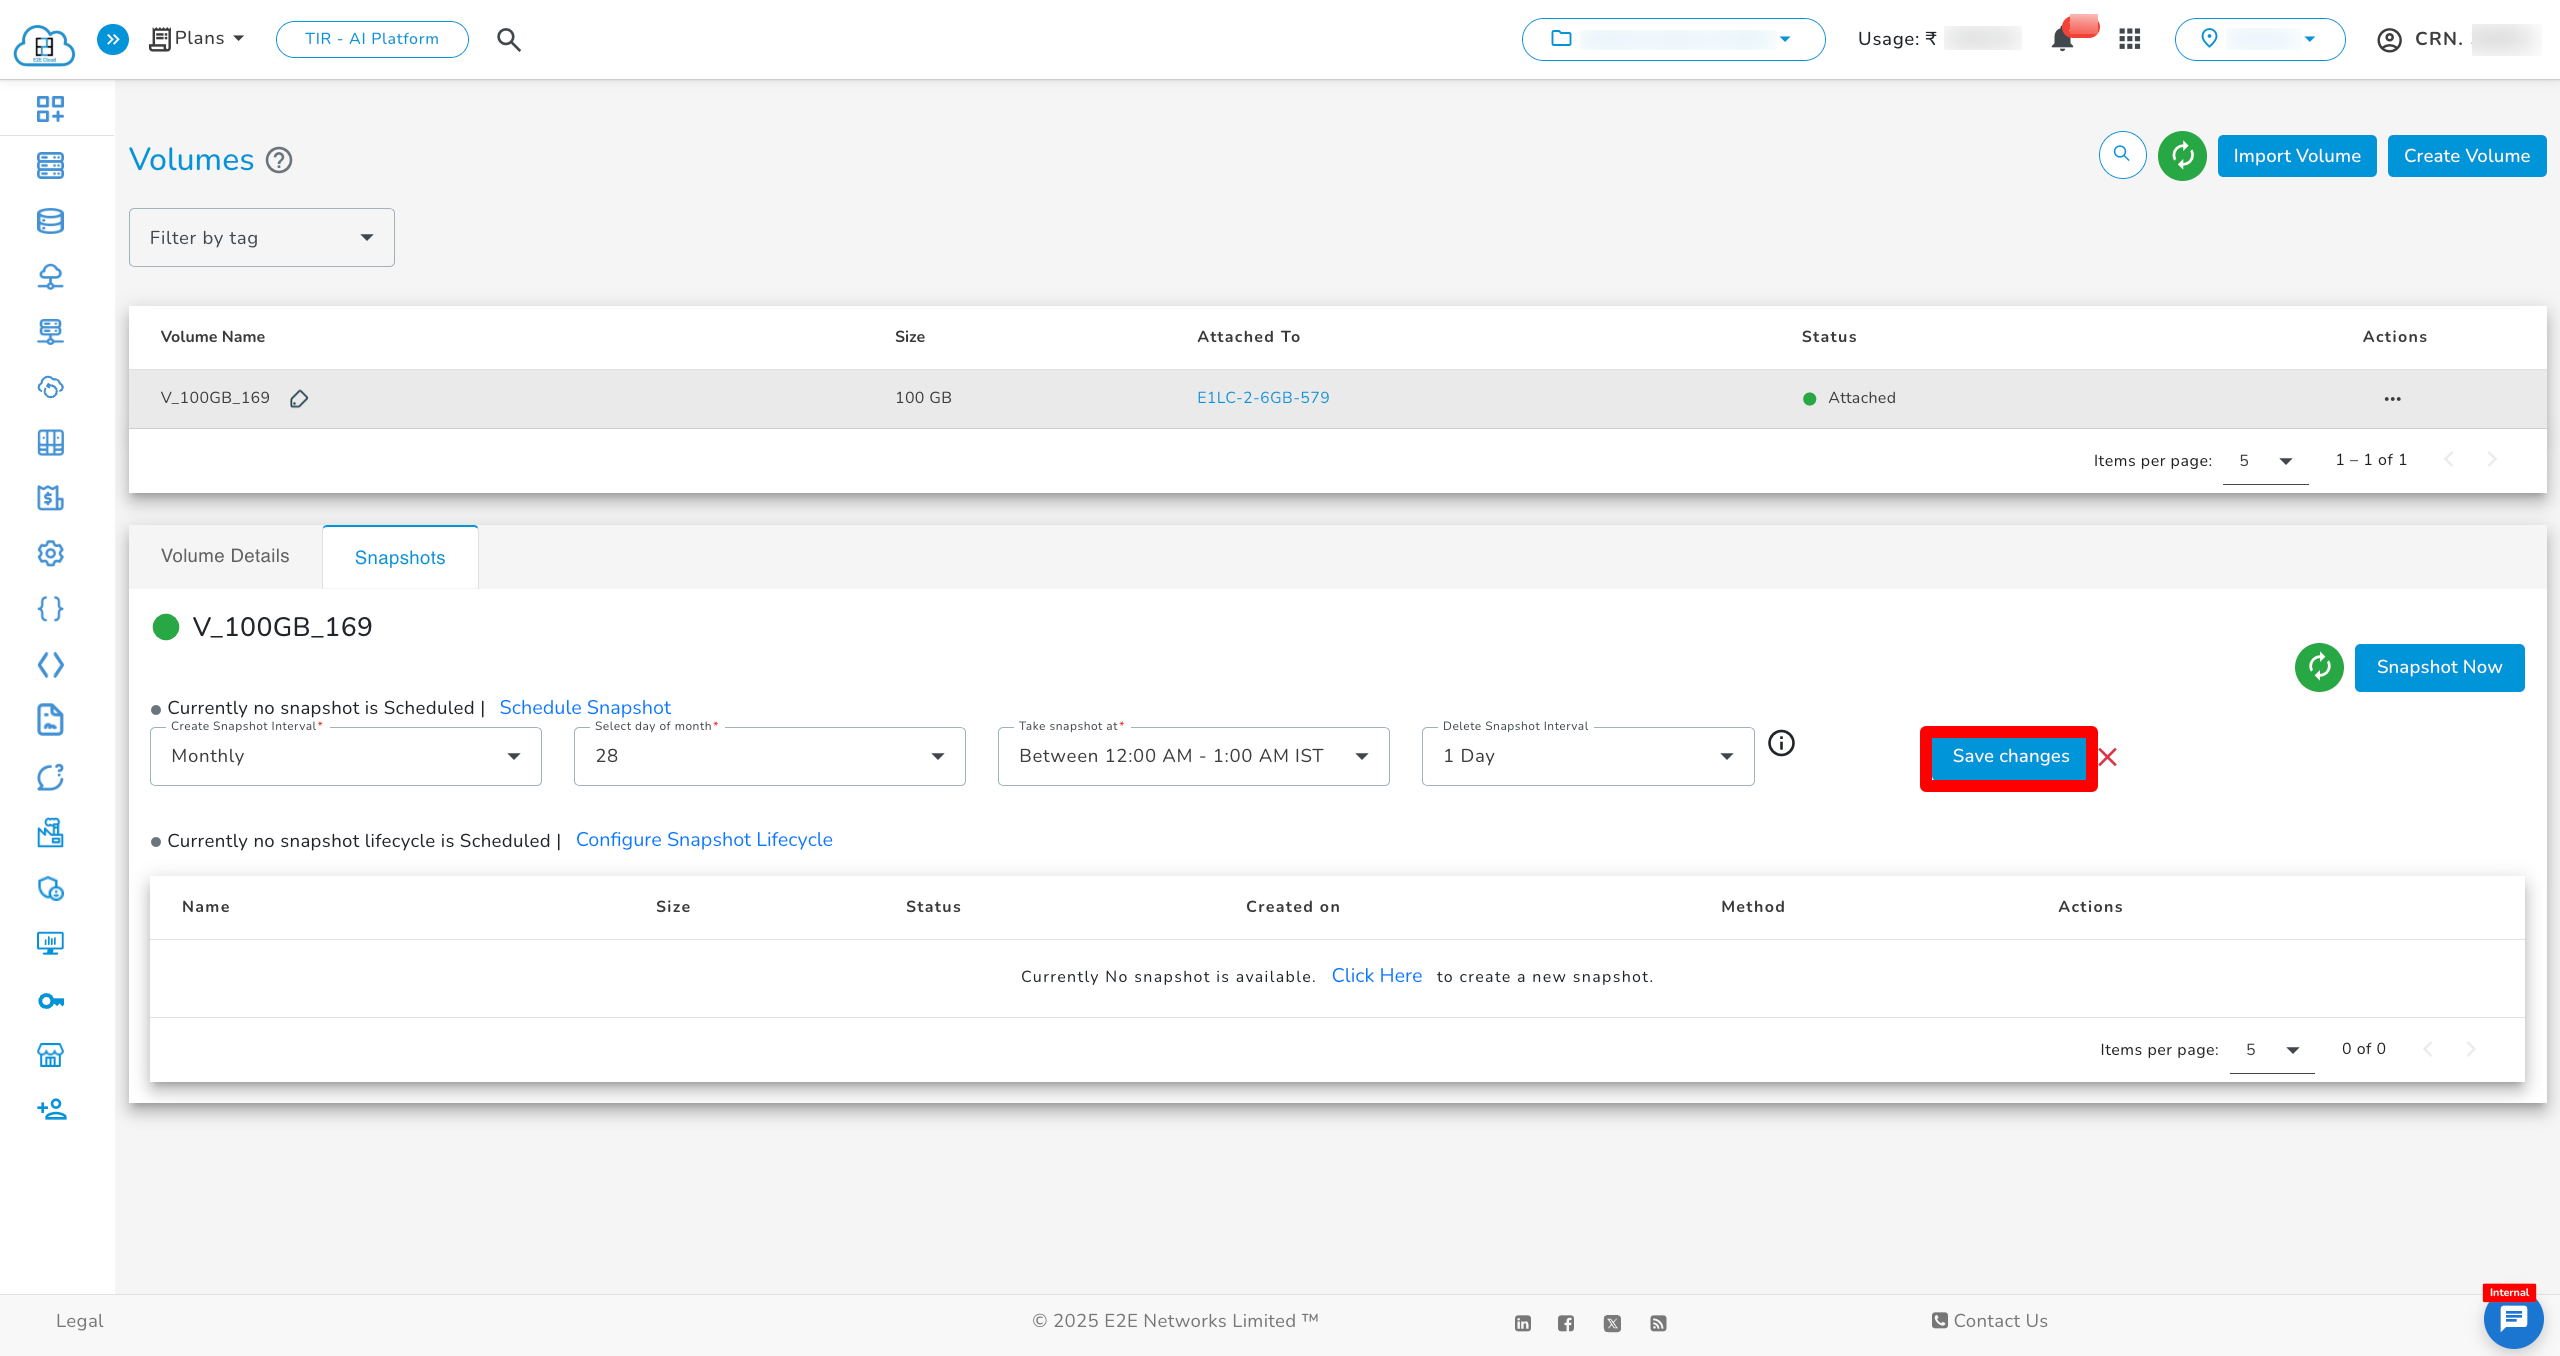The height and width of the screenshot is (1356, 2560).
Task: Click the Configure Snapshot Lifecycle link
Action: [x=704, y=840]
